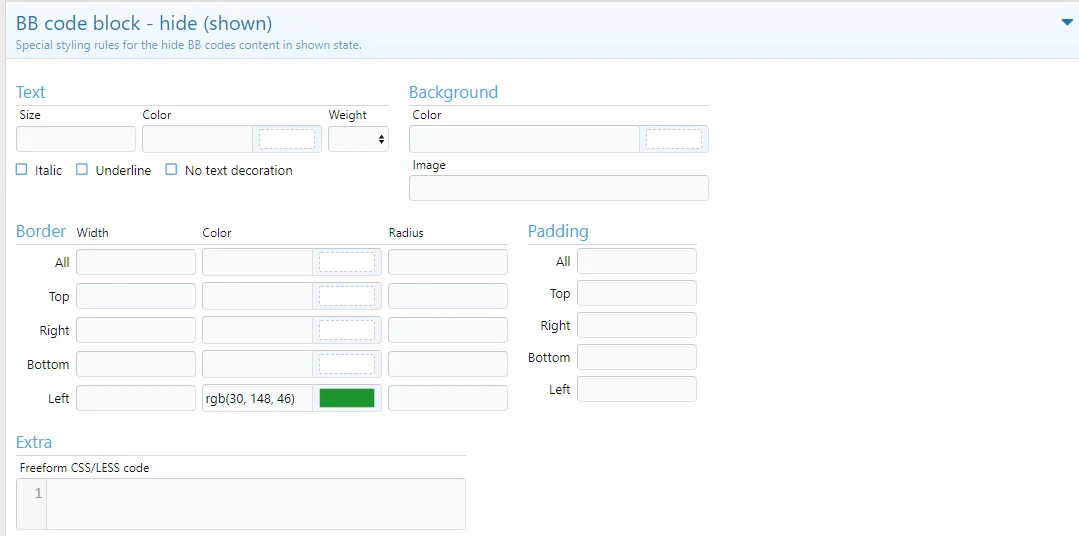Open the text Weight dropdown
Screen dimensions: 1079x536
click(x=358, y=139)
